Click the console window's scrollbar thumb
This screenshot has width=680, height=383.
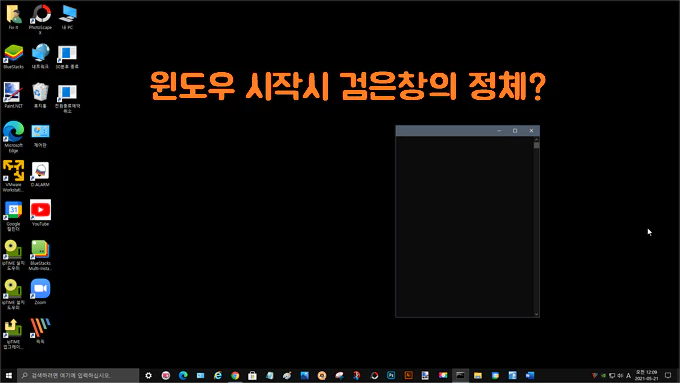[x=536, y=146]
